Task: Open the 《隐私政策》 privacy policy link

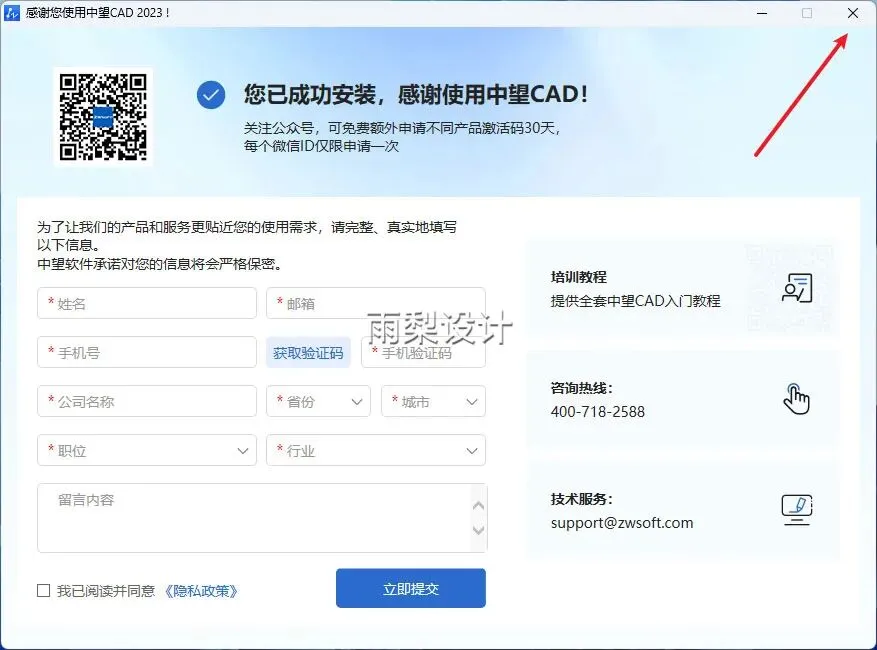Action: point(201,591)
